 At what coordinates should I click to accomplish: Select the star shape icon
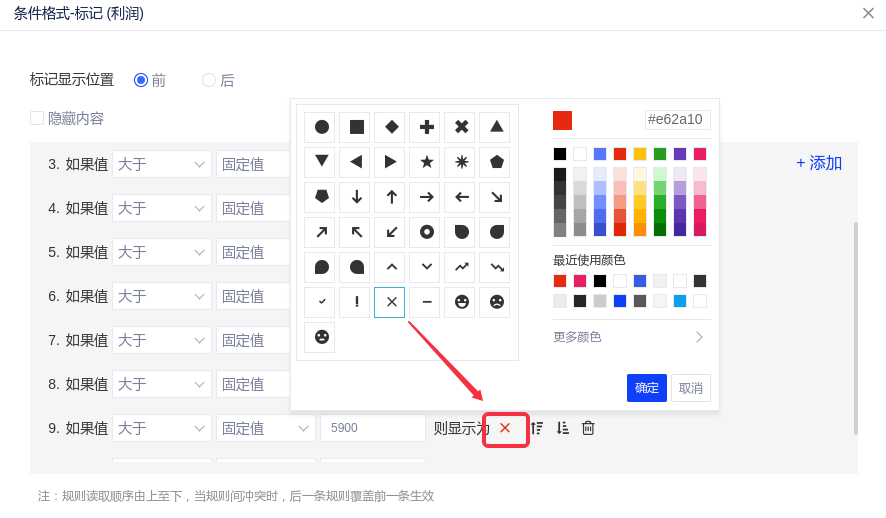(427, 162)
